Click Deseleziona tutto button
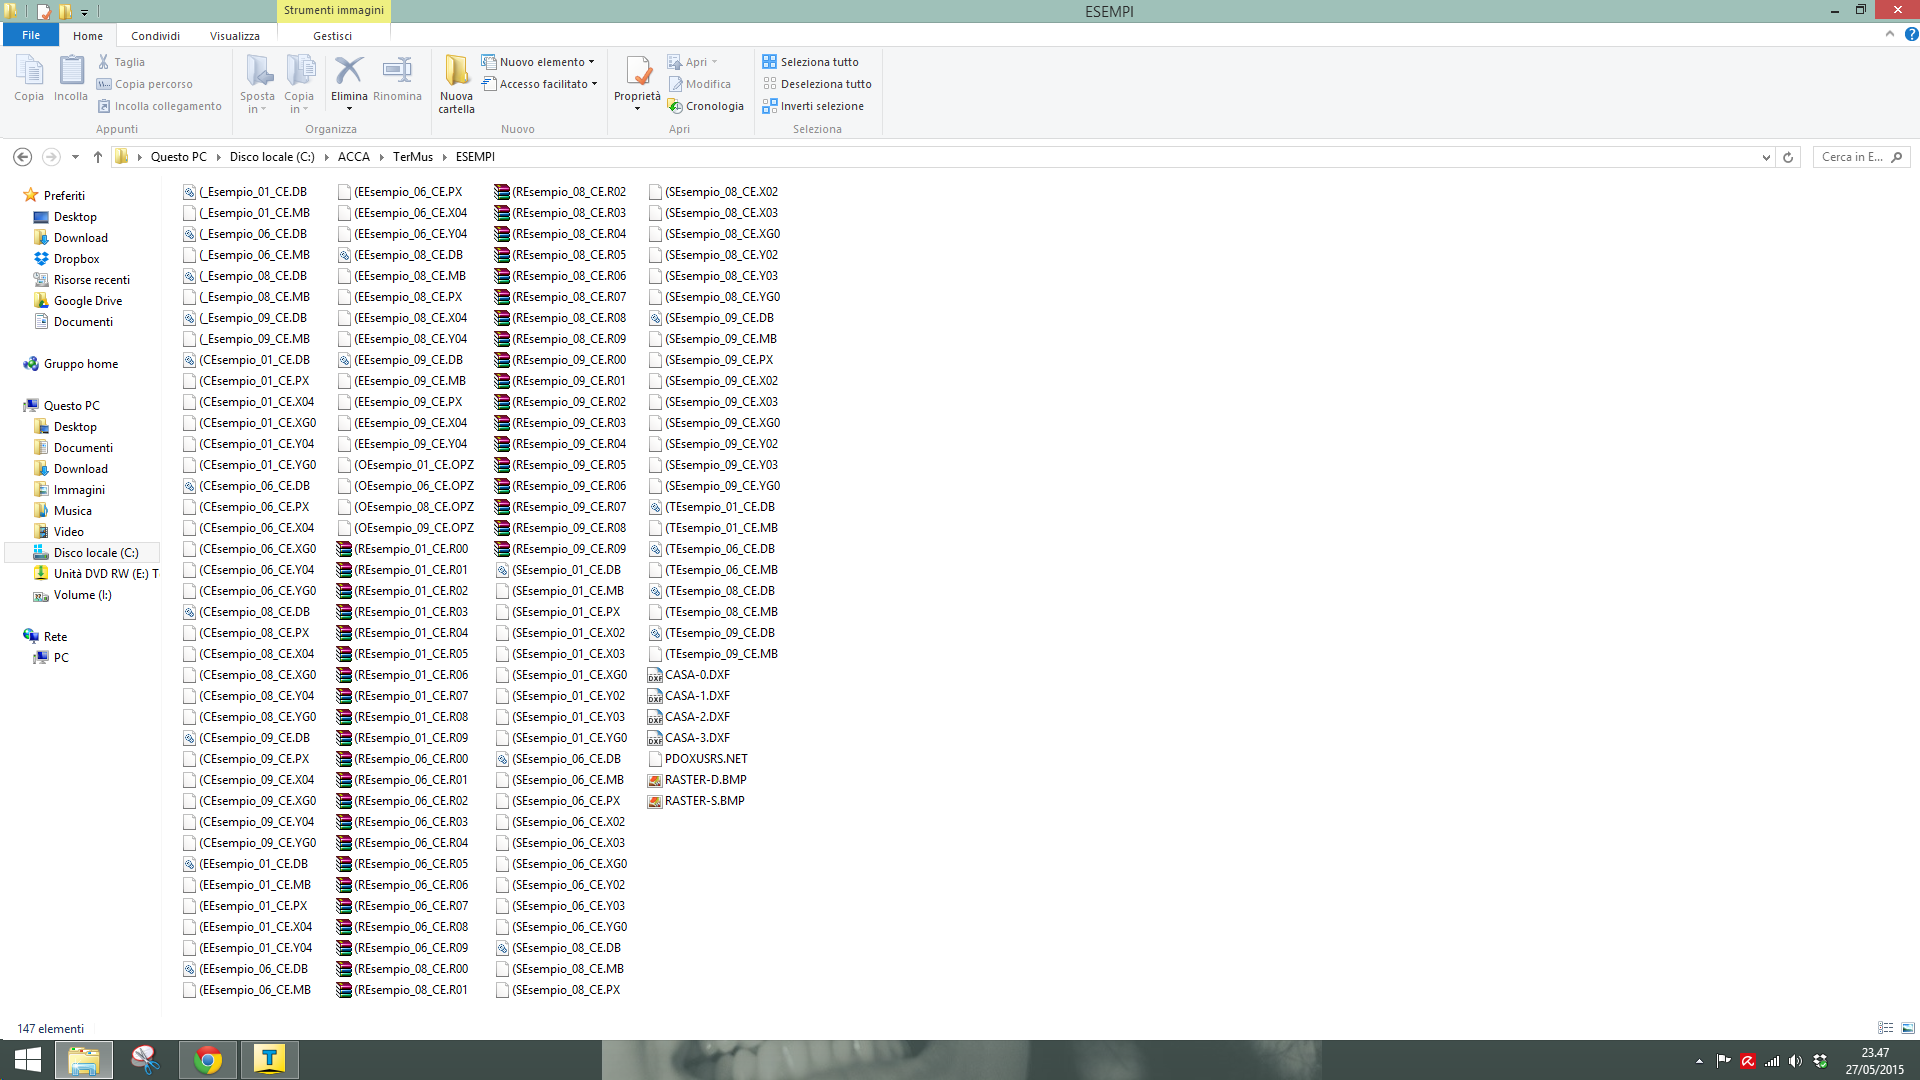1920x1080 pixels. pos(825,84)
